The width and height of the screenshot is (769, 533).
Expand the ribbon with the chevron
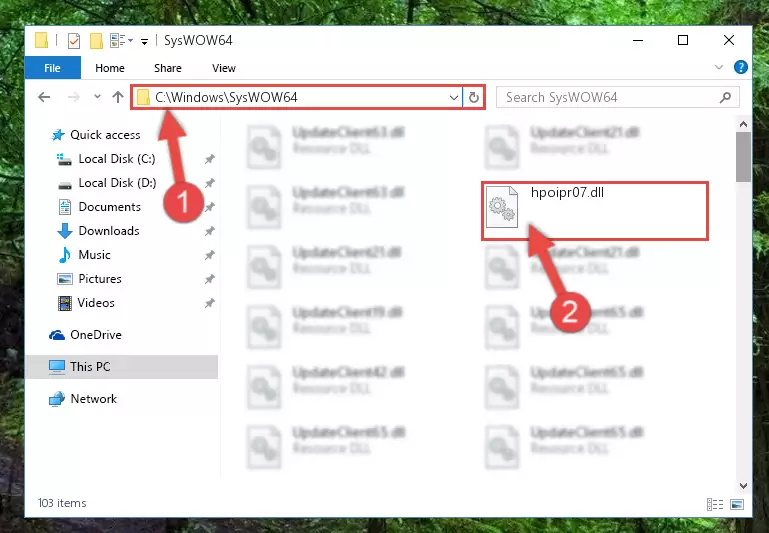click(x=718, y=67)
